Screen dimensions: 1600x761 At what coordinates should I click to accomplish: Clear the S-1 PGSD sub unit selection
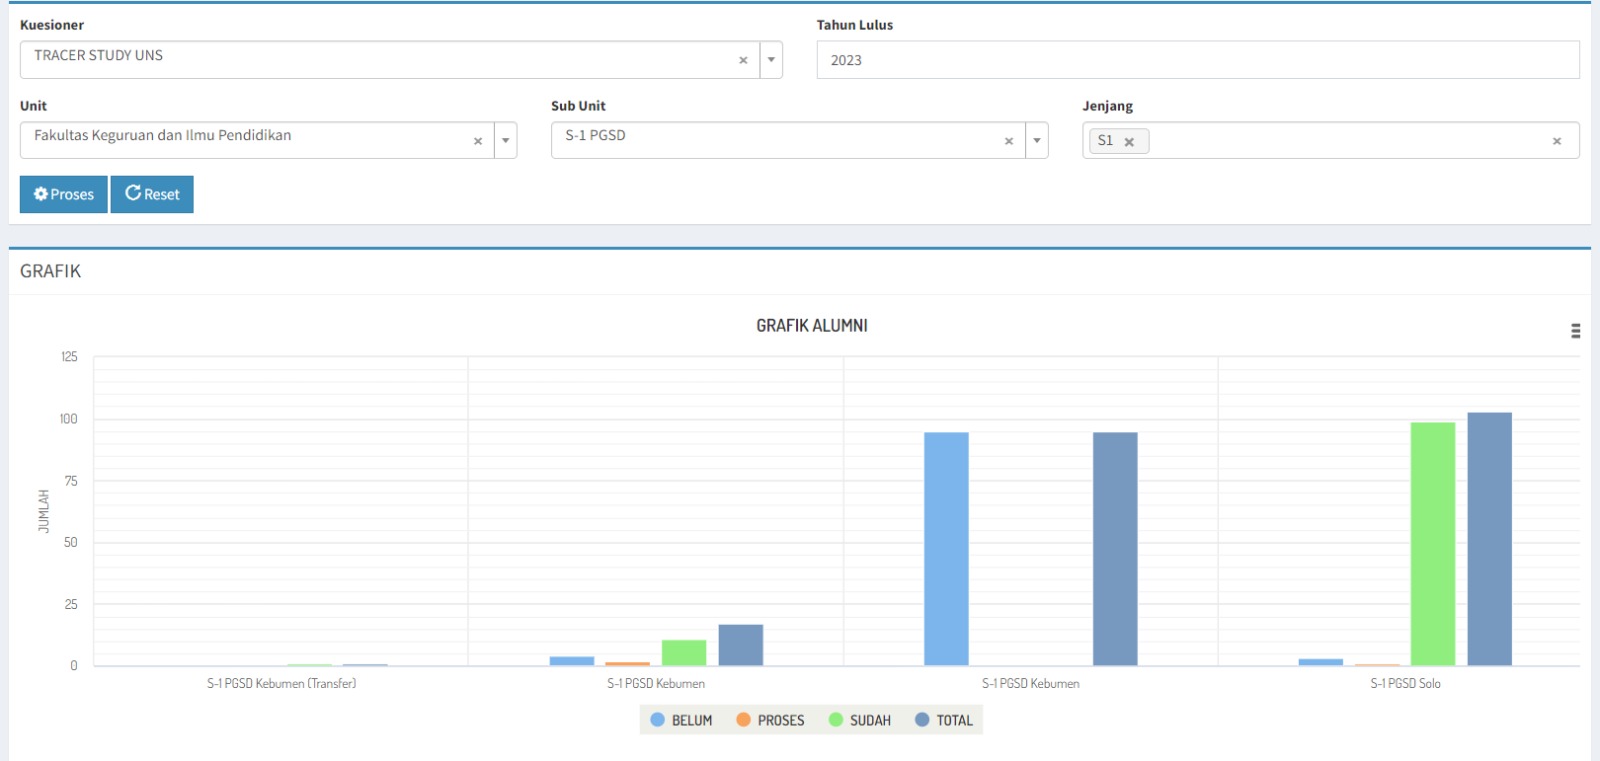(1009, 141)
